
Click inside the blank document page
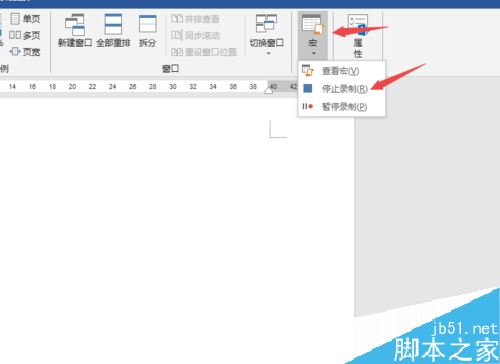point(177,230)
